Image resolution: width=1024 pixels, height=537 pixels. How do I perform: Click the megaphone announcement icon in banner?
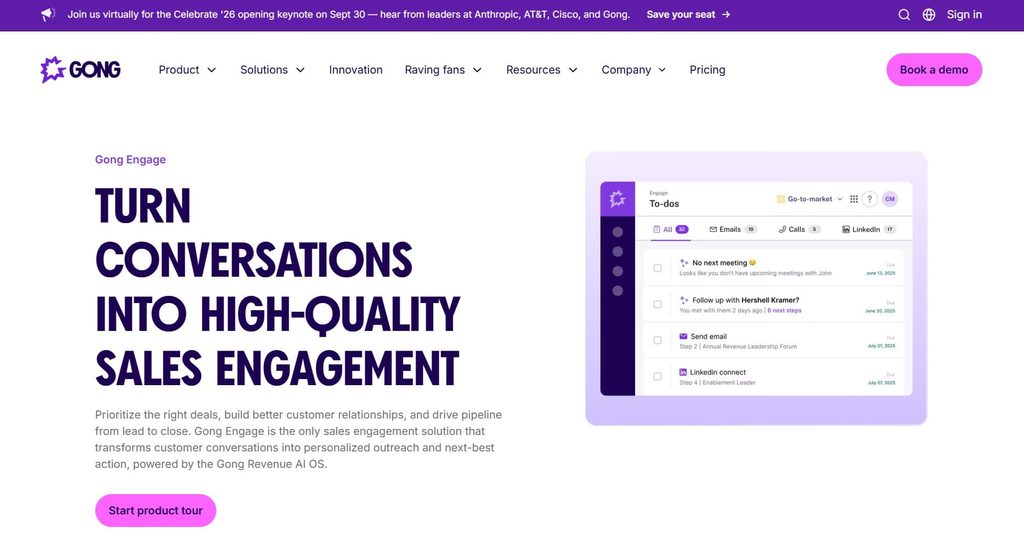point(48,14)
